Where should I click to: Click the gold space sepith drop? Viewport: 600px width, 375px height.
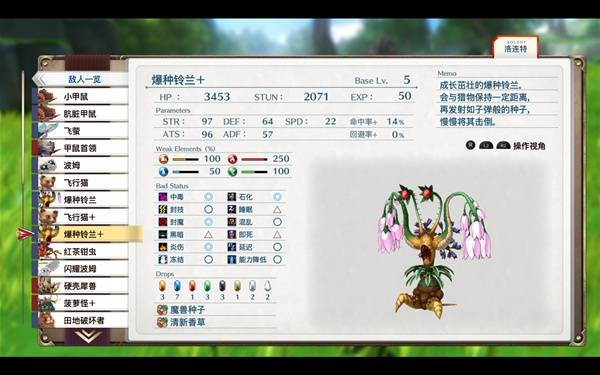[237, 286]
